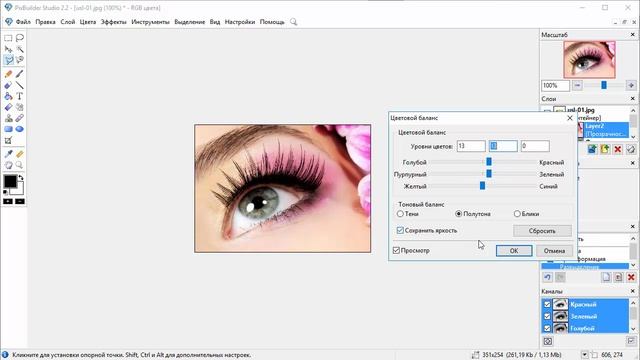
Task: Click the navigator eye thumbnail
Action: (589, 60)
